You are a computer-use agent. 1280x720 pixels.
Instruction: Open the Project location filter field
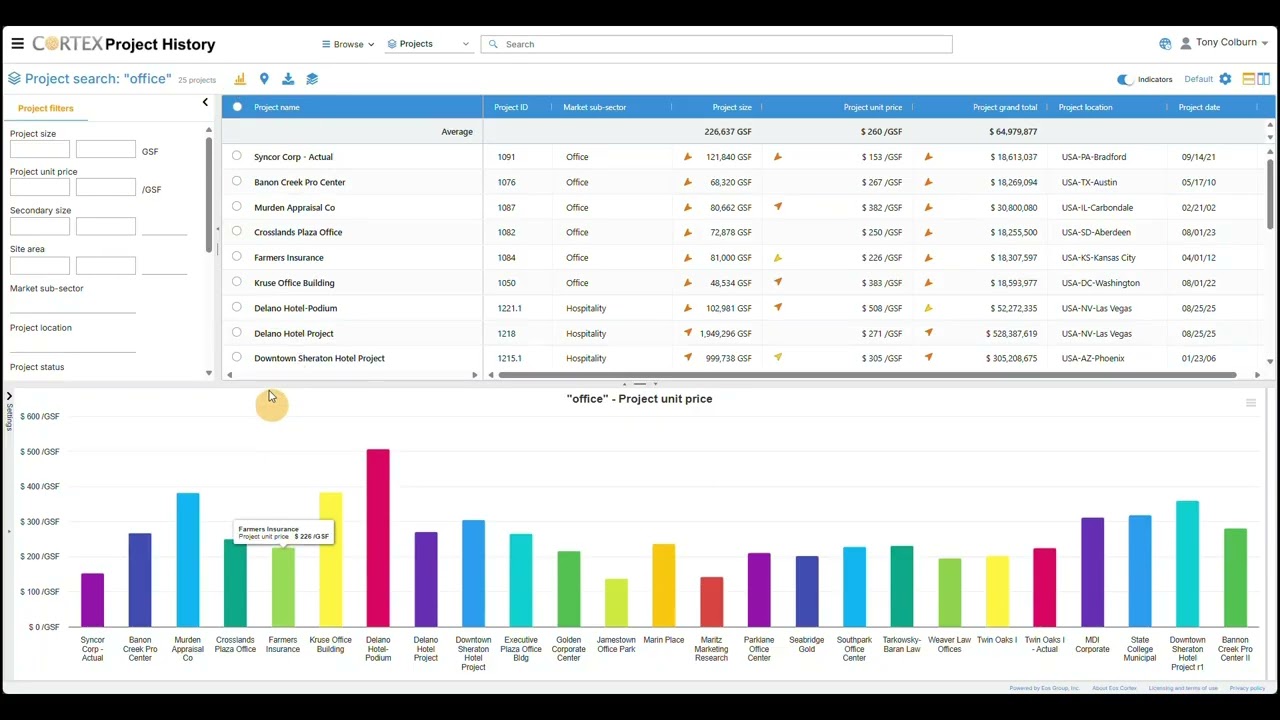(72, 343)
